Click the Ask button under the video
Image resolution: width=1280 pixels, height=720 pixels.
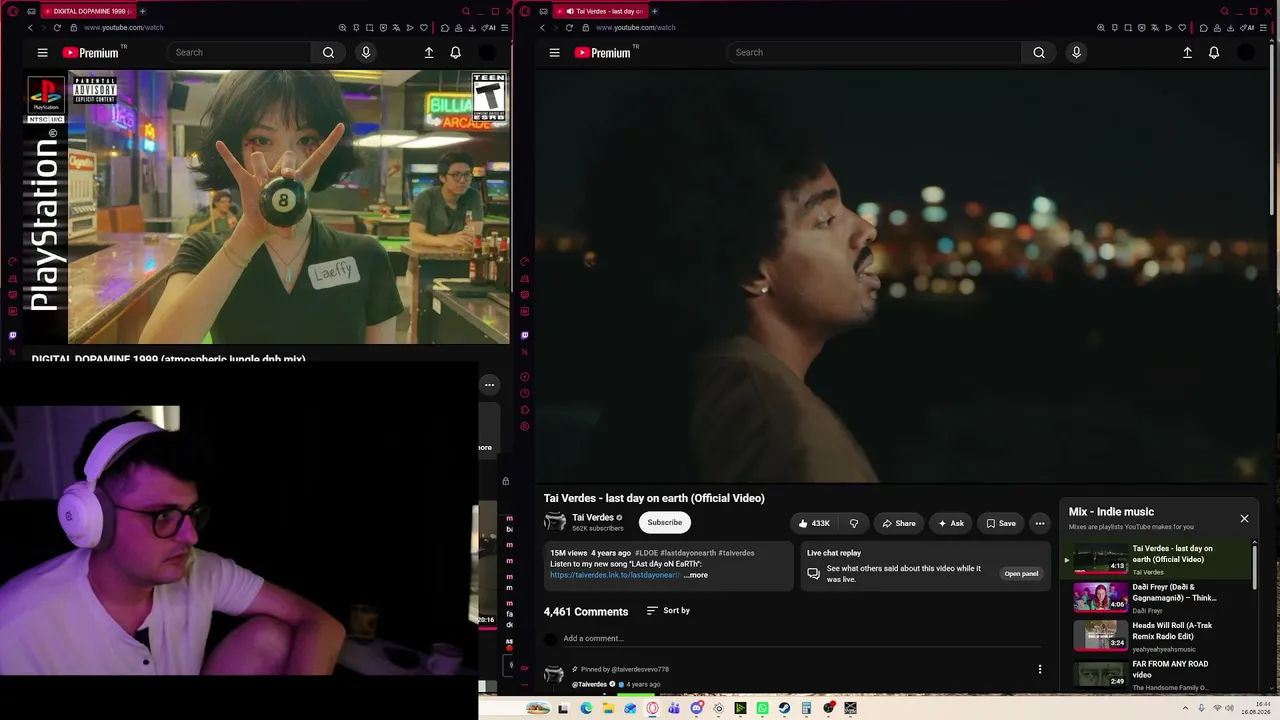pos(950,523)
